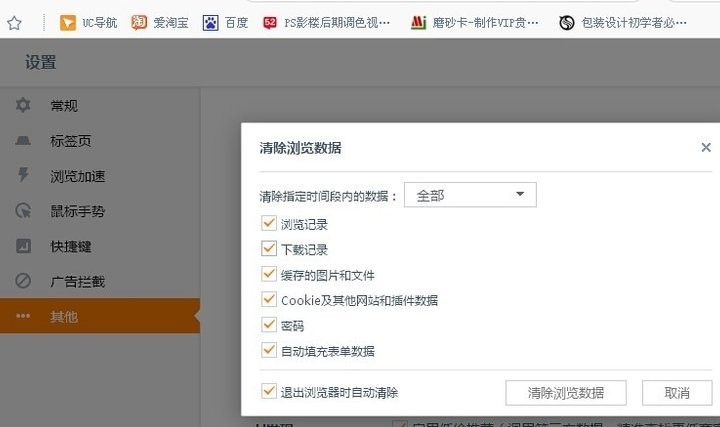Click the 广告拦截 block icon

coord(23,281)
